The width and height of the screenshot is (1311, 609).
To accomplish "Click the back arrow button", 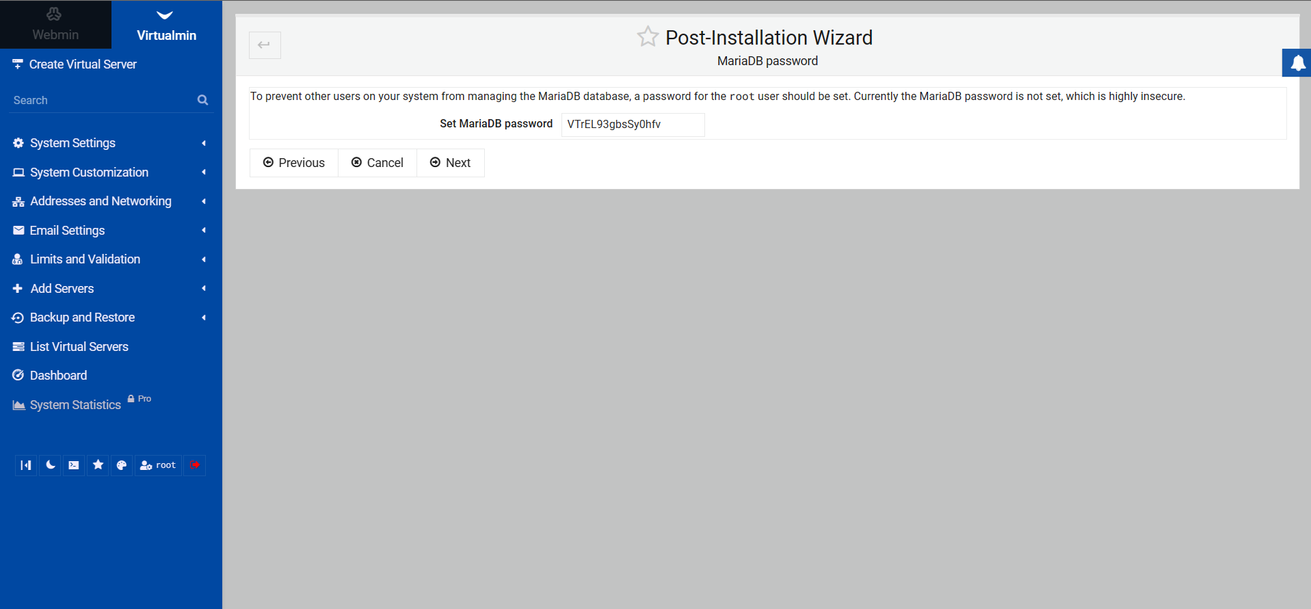I will [x=265, y=45].
